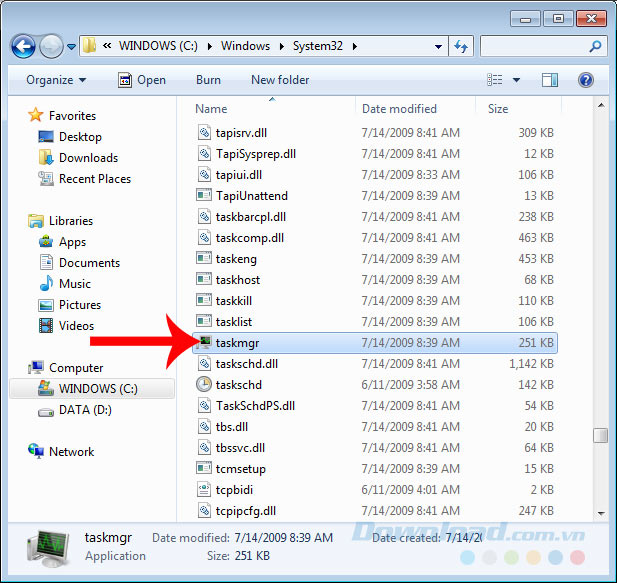This screenshot has height=583, width=617.
Task: Click the taskhost application icon
Action: [x=204, y=279]
